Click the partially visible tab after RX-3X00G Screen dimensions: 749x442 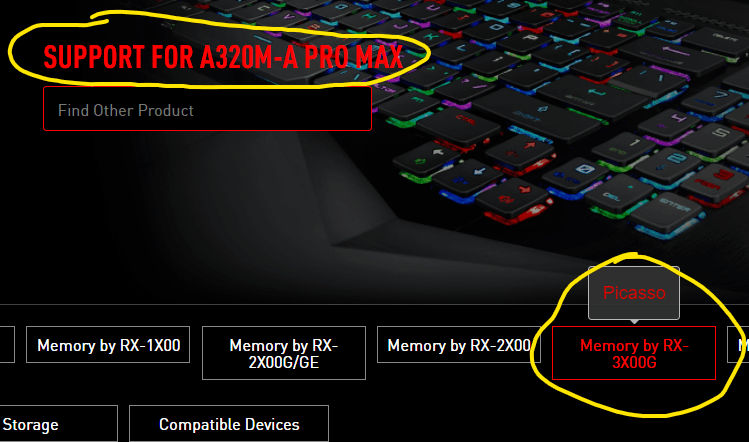point(738,345)
